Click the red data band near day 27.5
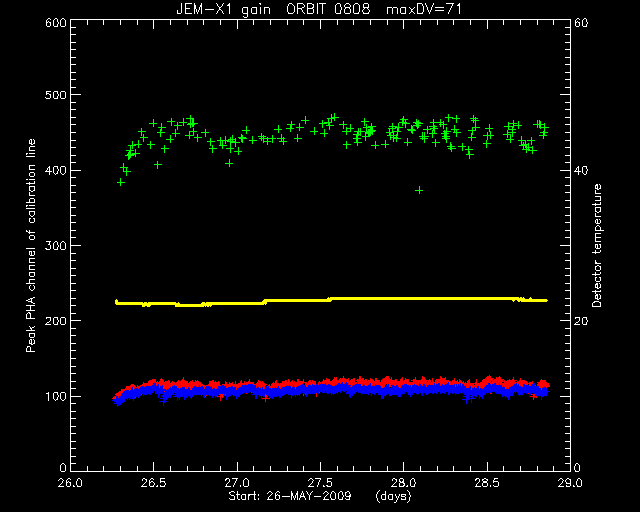640x512 pixels. click(x=321, y=383)
